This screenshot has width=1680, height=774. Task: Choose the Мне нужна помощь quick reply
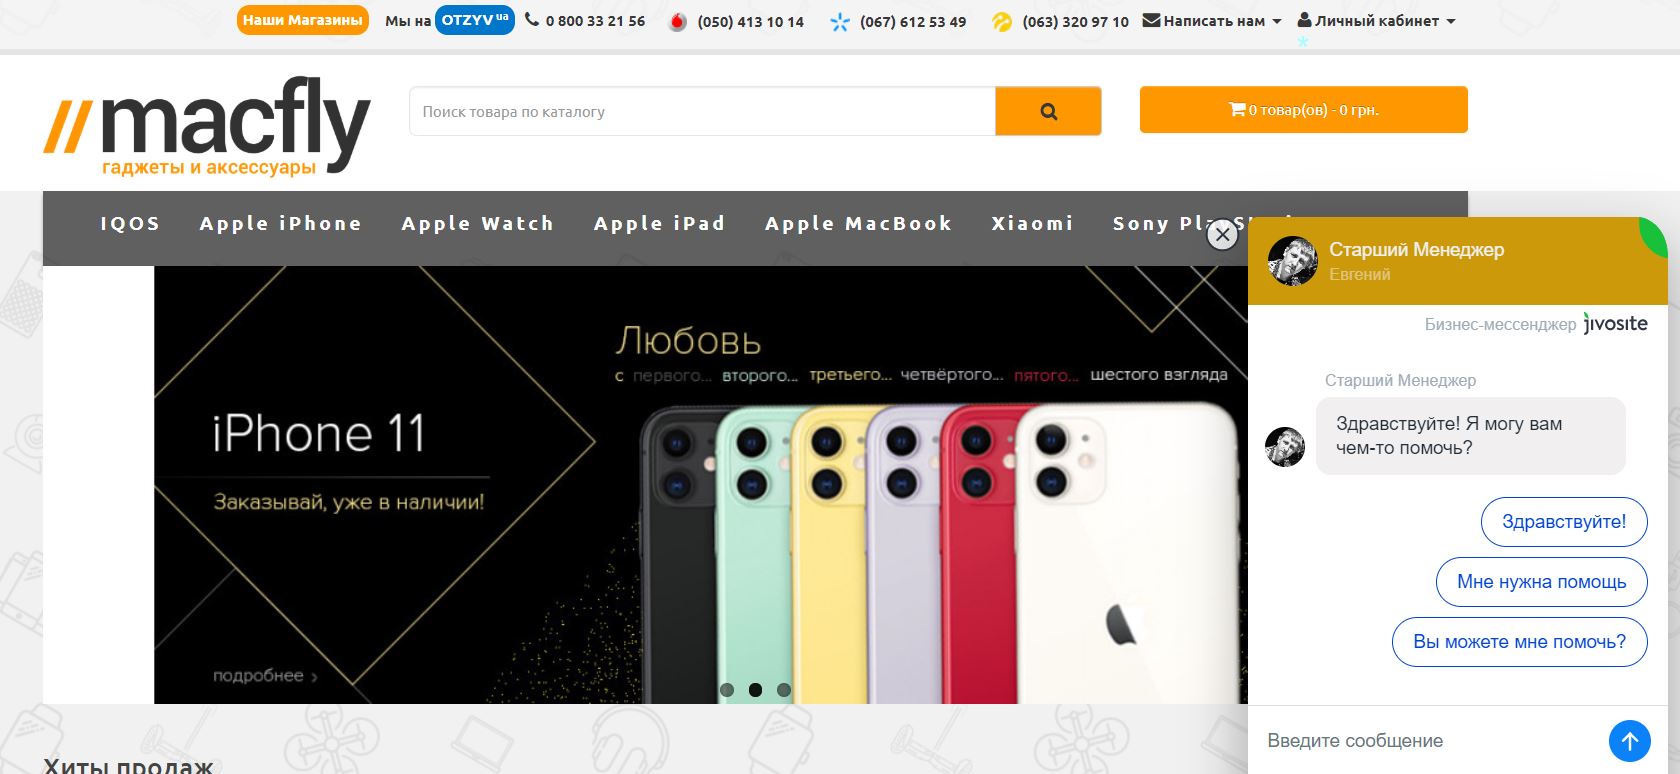[1542, 582]
